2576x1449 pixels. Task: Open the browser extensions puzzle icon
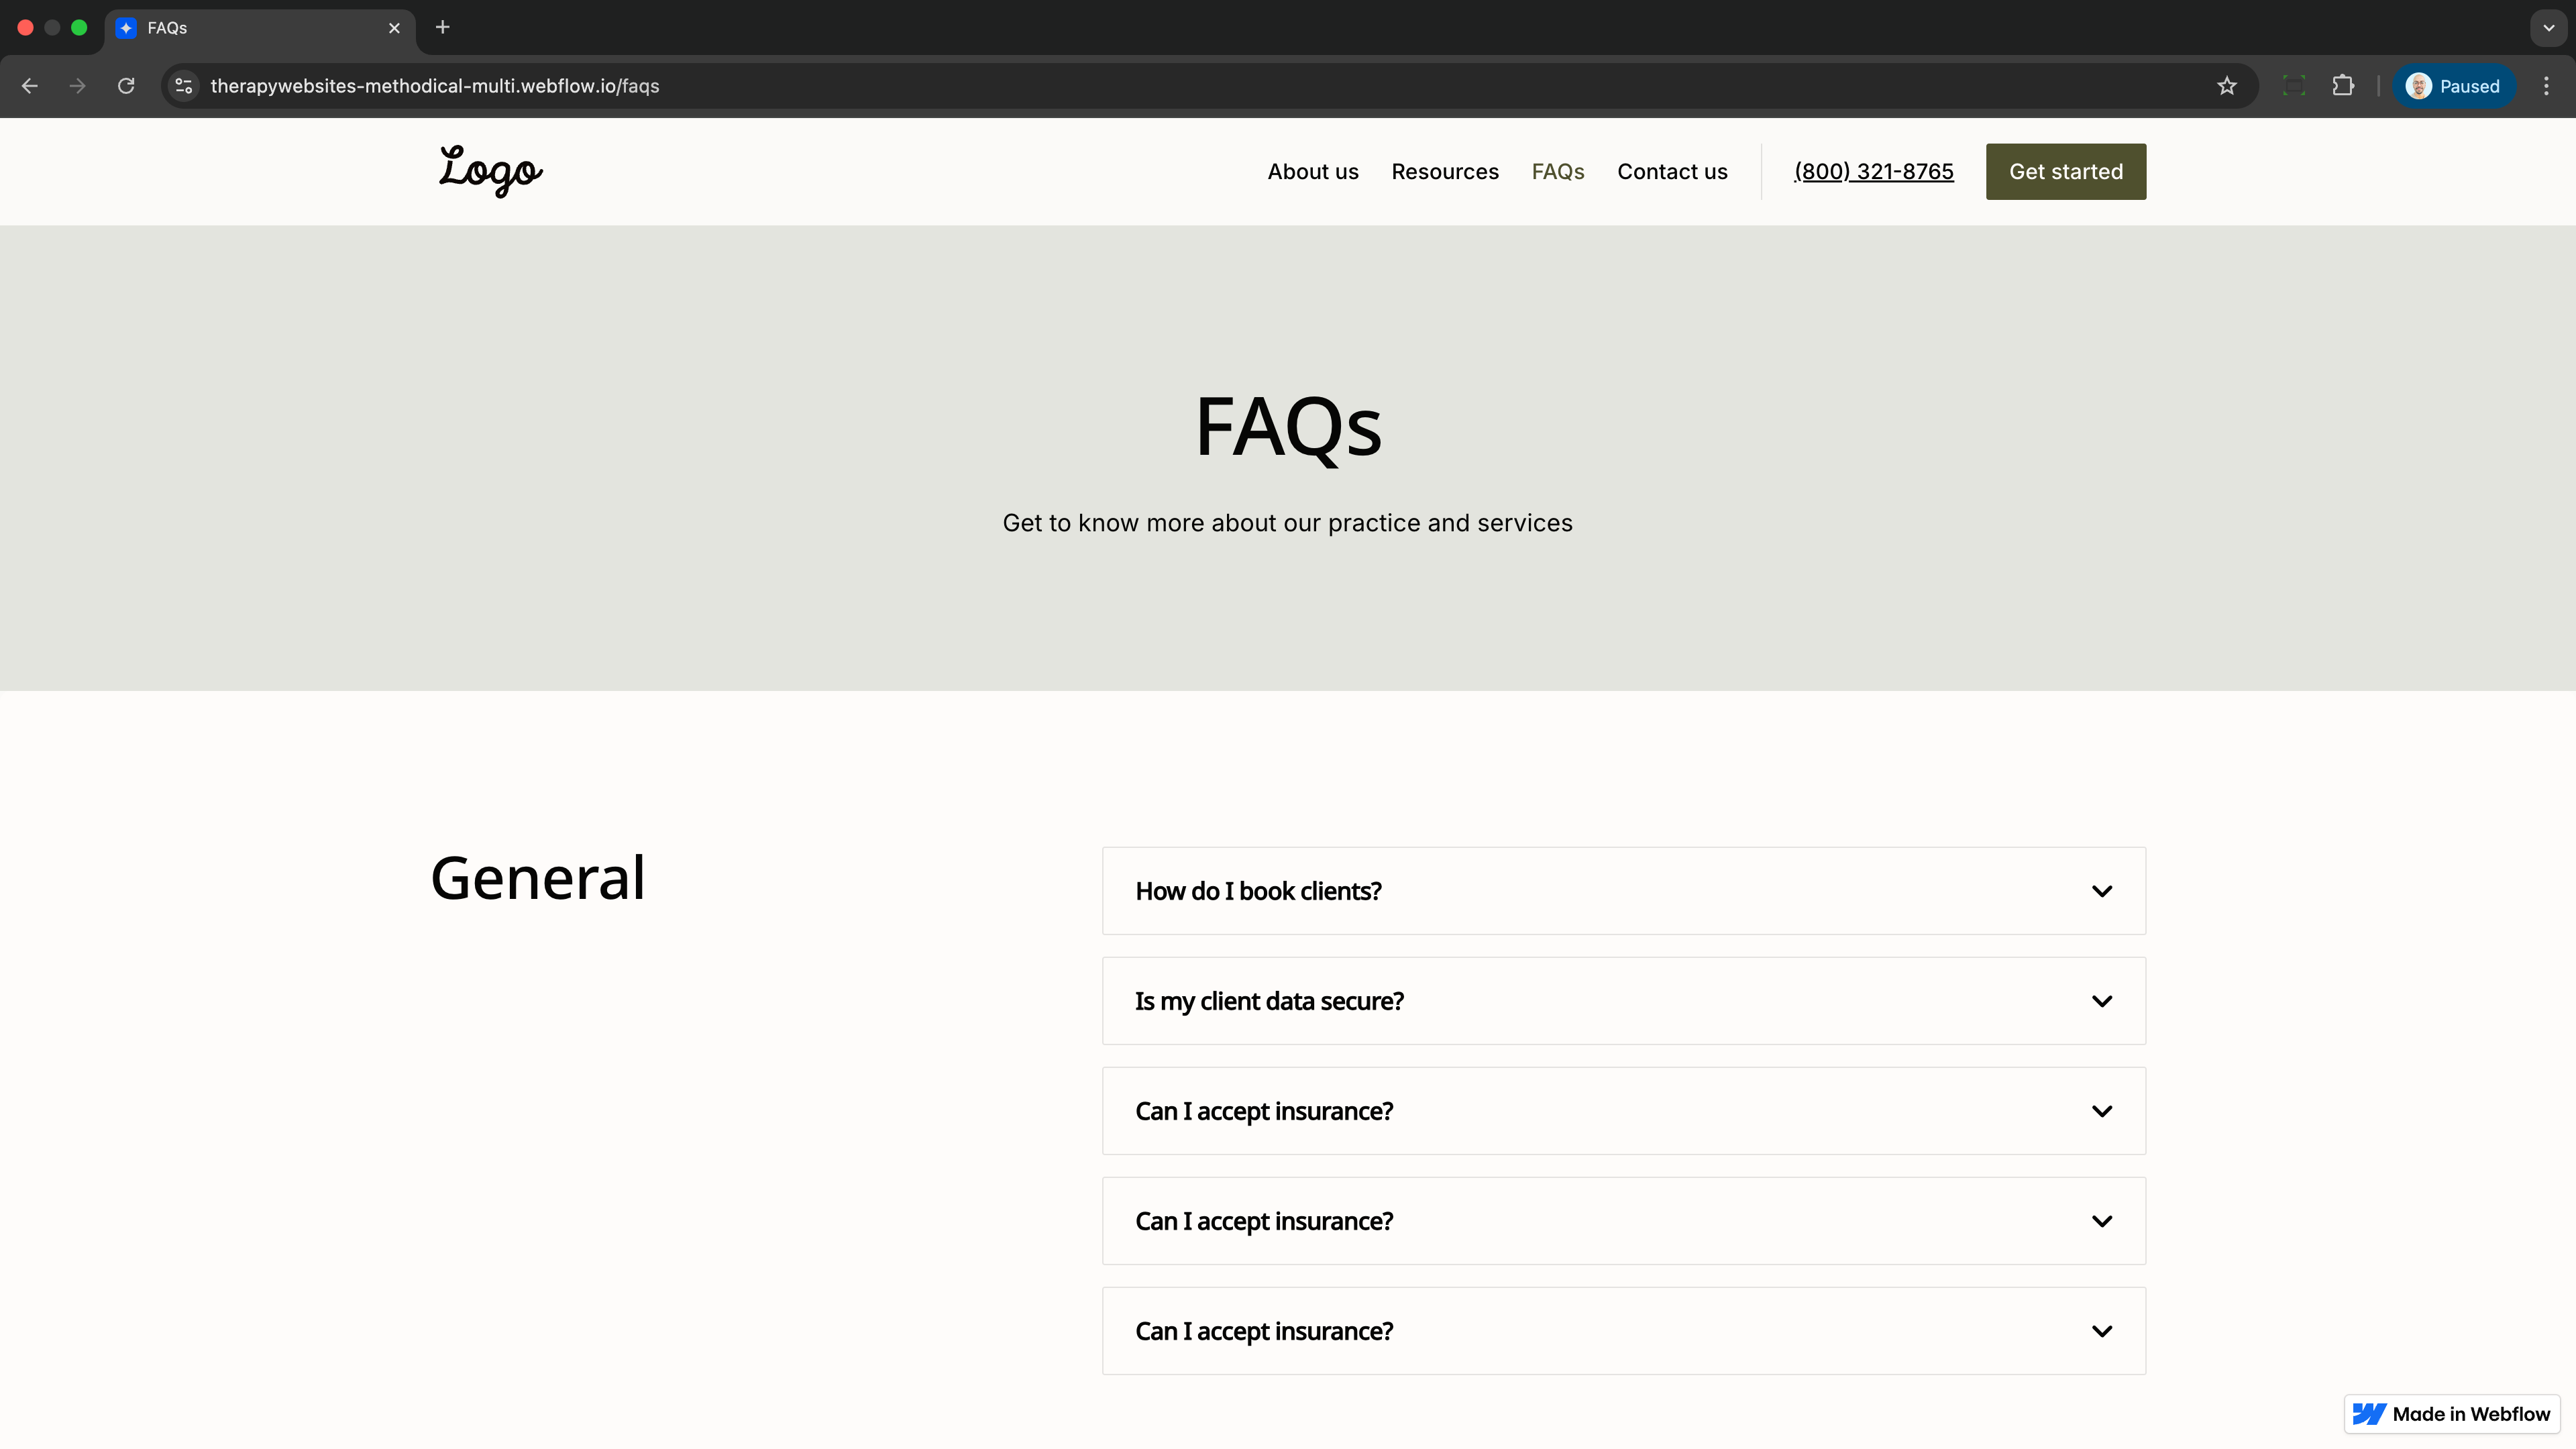[2343, 86]
